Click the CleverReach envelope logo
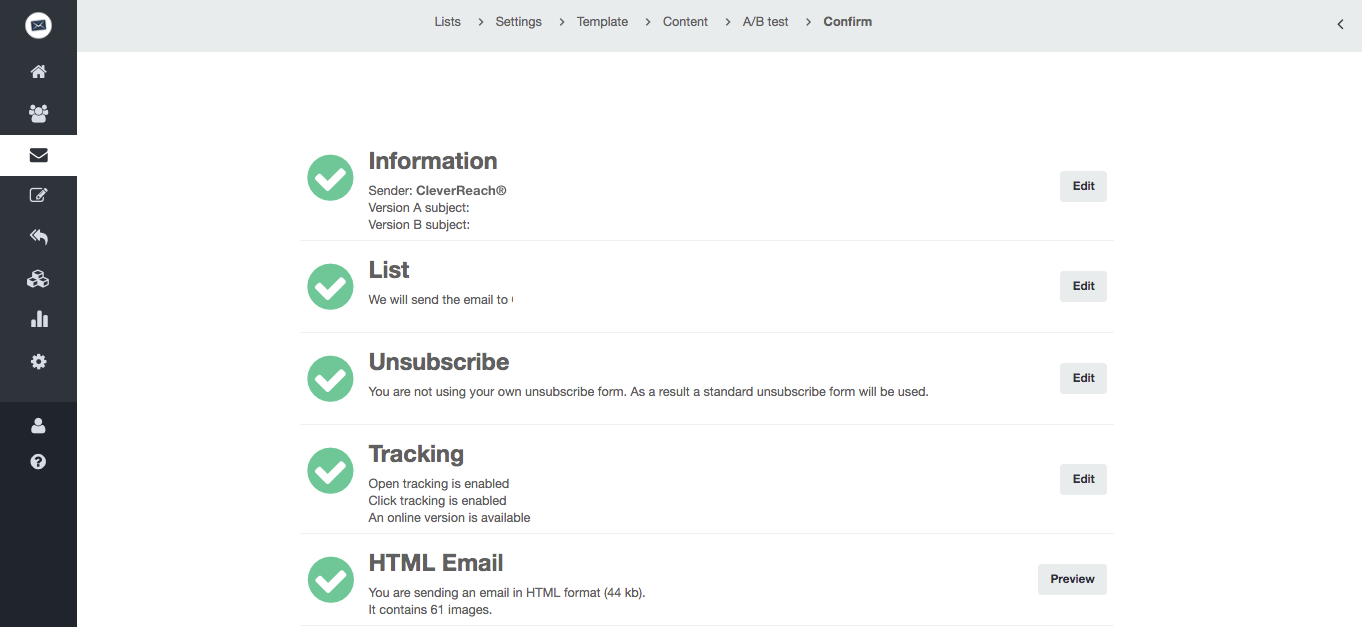 38,25
